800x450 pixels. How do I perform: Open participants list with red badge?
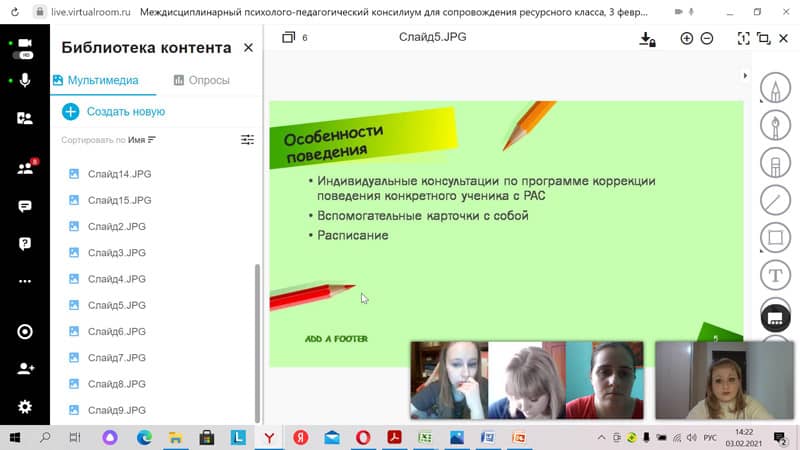tap(25, 167)
